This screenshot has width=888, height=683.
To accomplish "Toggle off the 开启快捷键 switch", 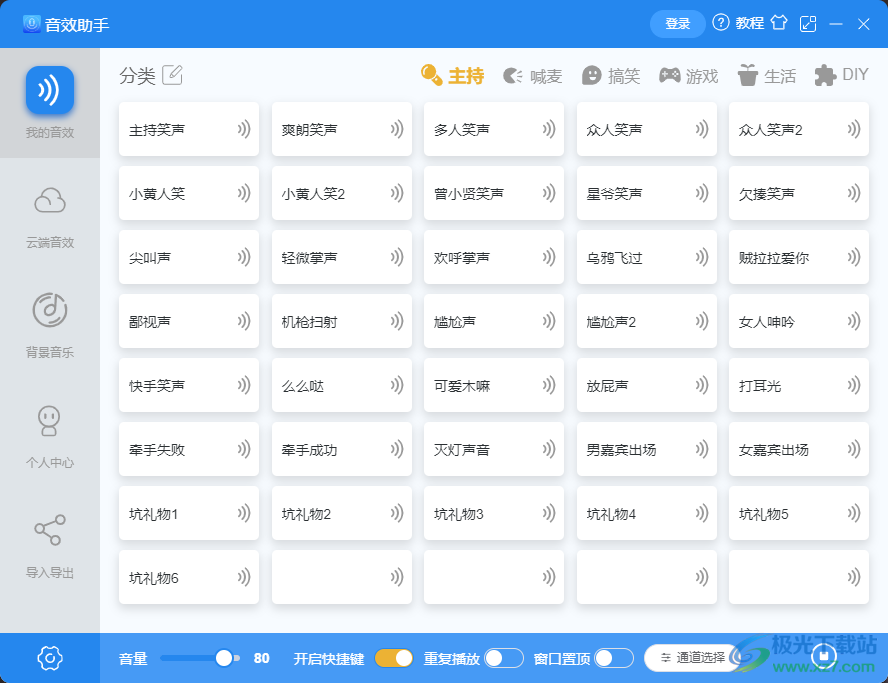I will point(393,658).
